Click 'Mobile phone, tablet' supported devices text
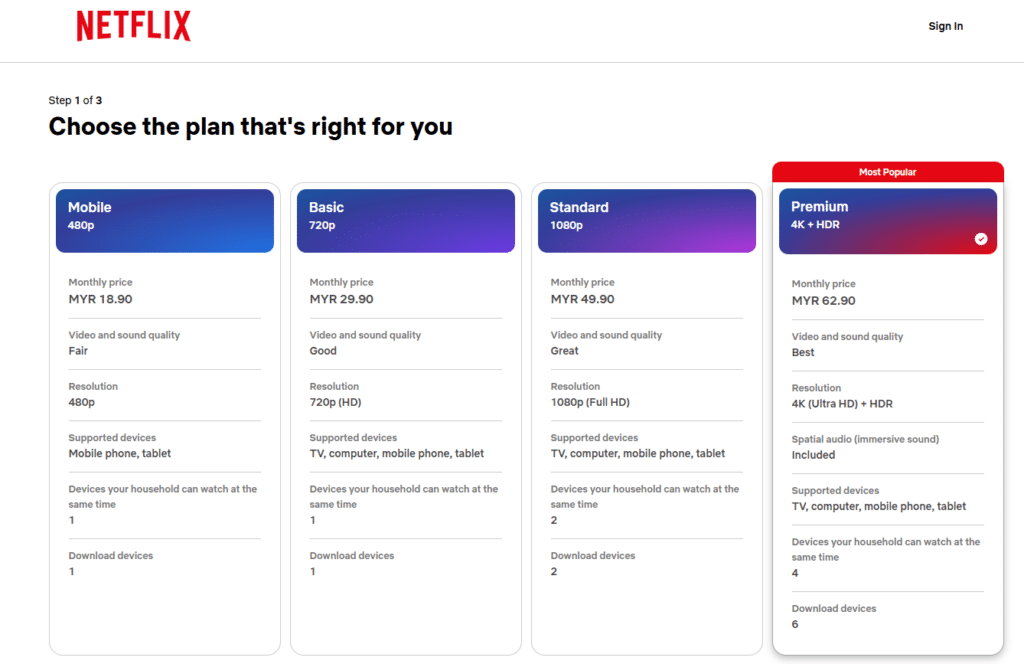 120,453
